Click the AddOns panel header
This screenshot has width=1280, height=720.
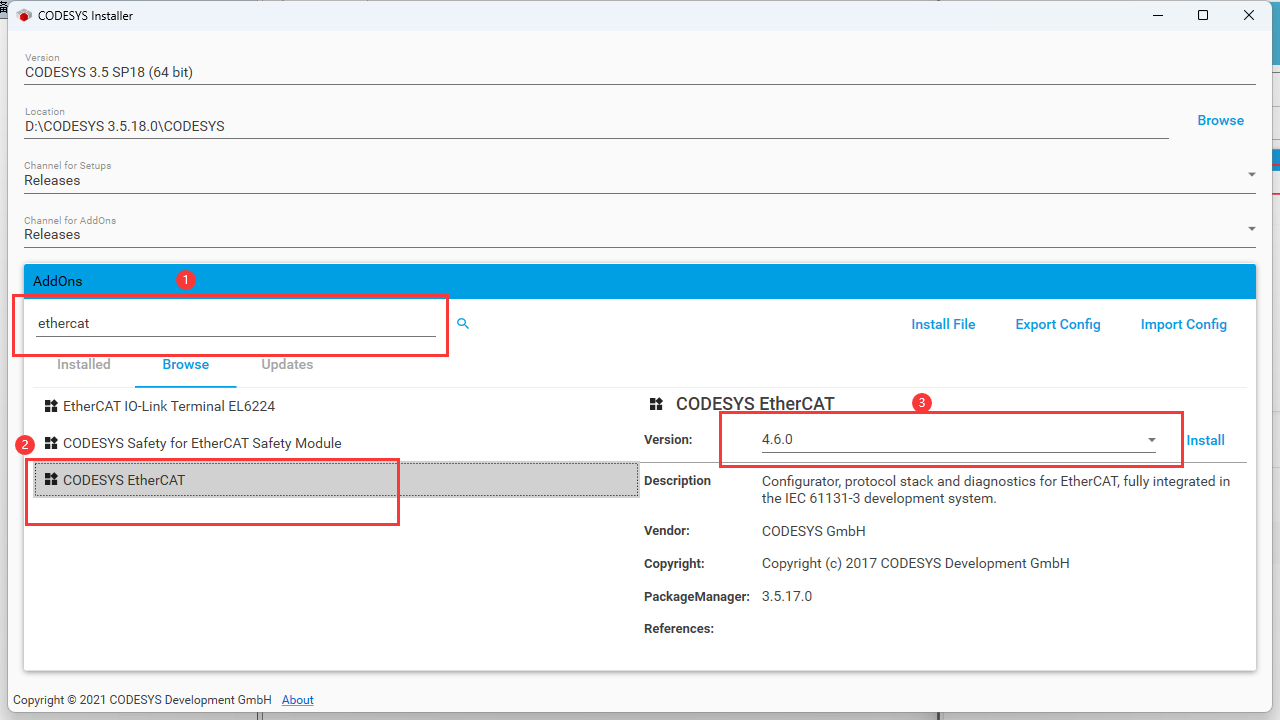pyautogui.click(x=640, y=281)
